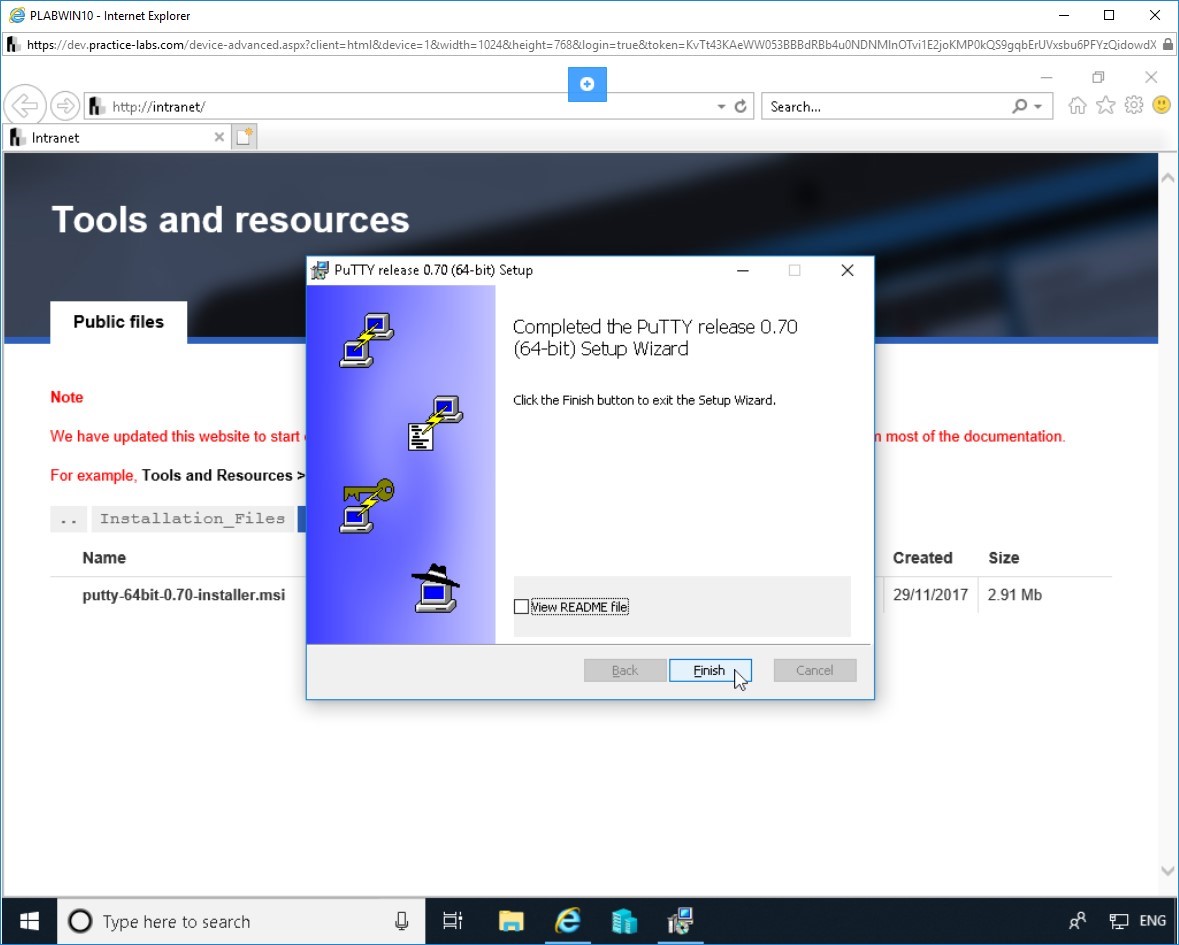Click the Tools and resources page heading
The image size is (1179, 945).
230,220
